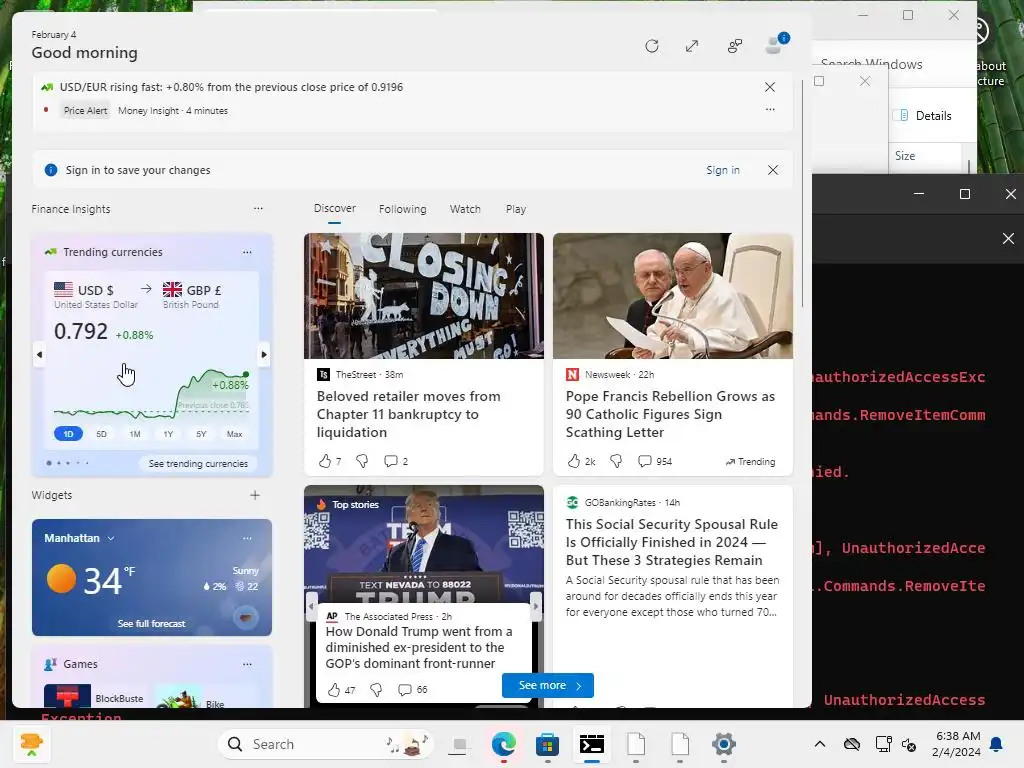Image resolution: width=1024 pixels, height=768 pixels.
Task: Show hidden system tray icons
Action: [820, 744]
